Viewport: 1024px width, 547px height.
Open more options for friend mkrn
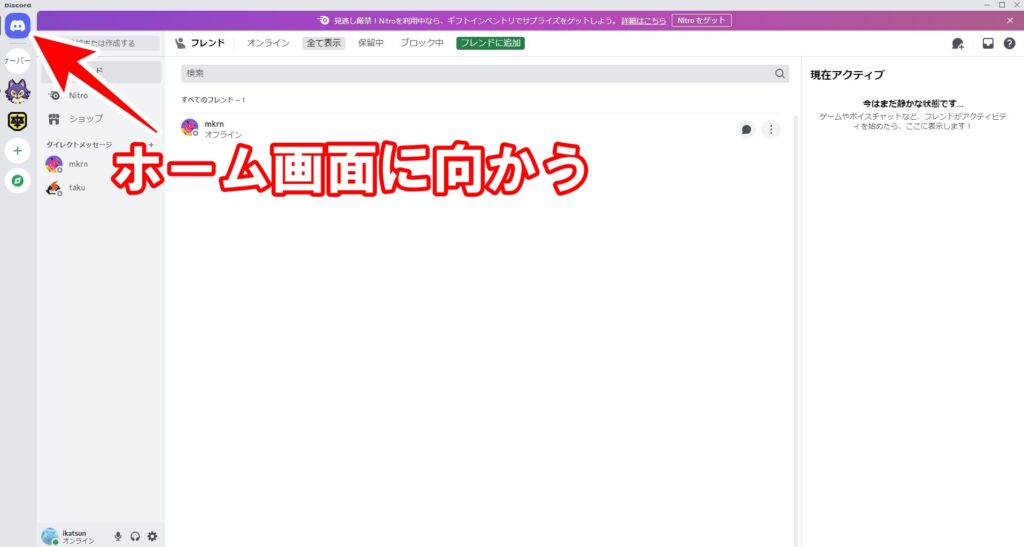coord(771,129)
